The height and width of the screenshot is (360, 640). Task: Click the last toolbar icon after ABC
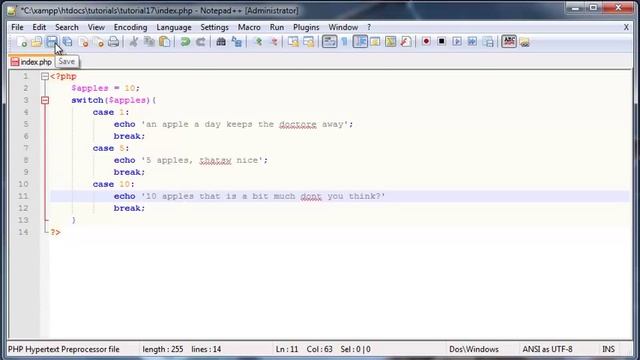click(524, 42)
